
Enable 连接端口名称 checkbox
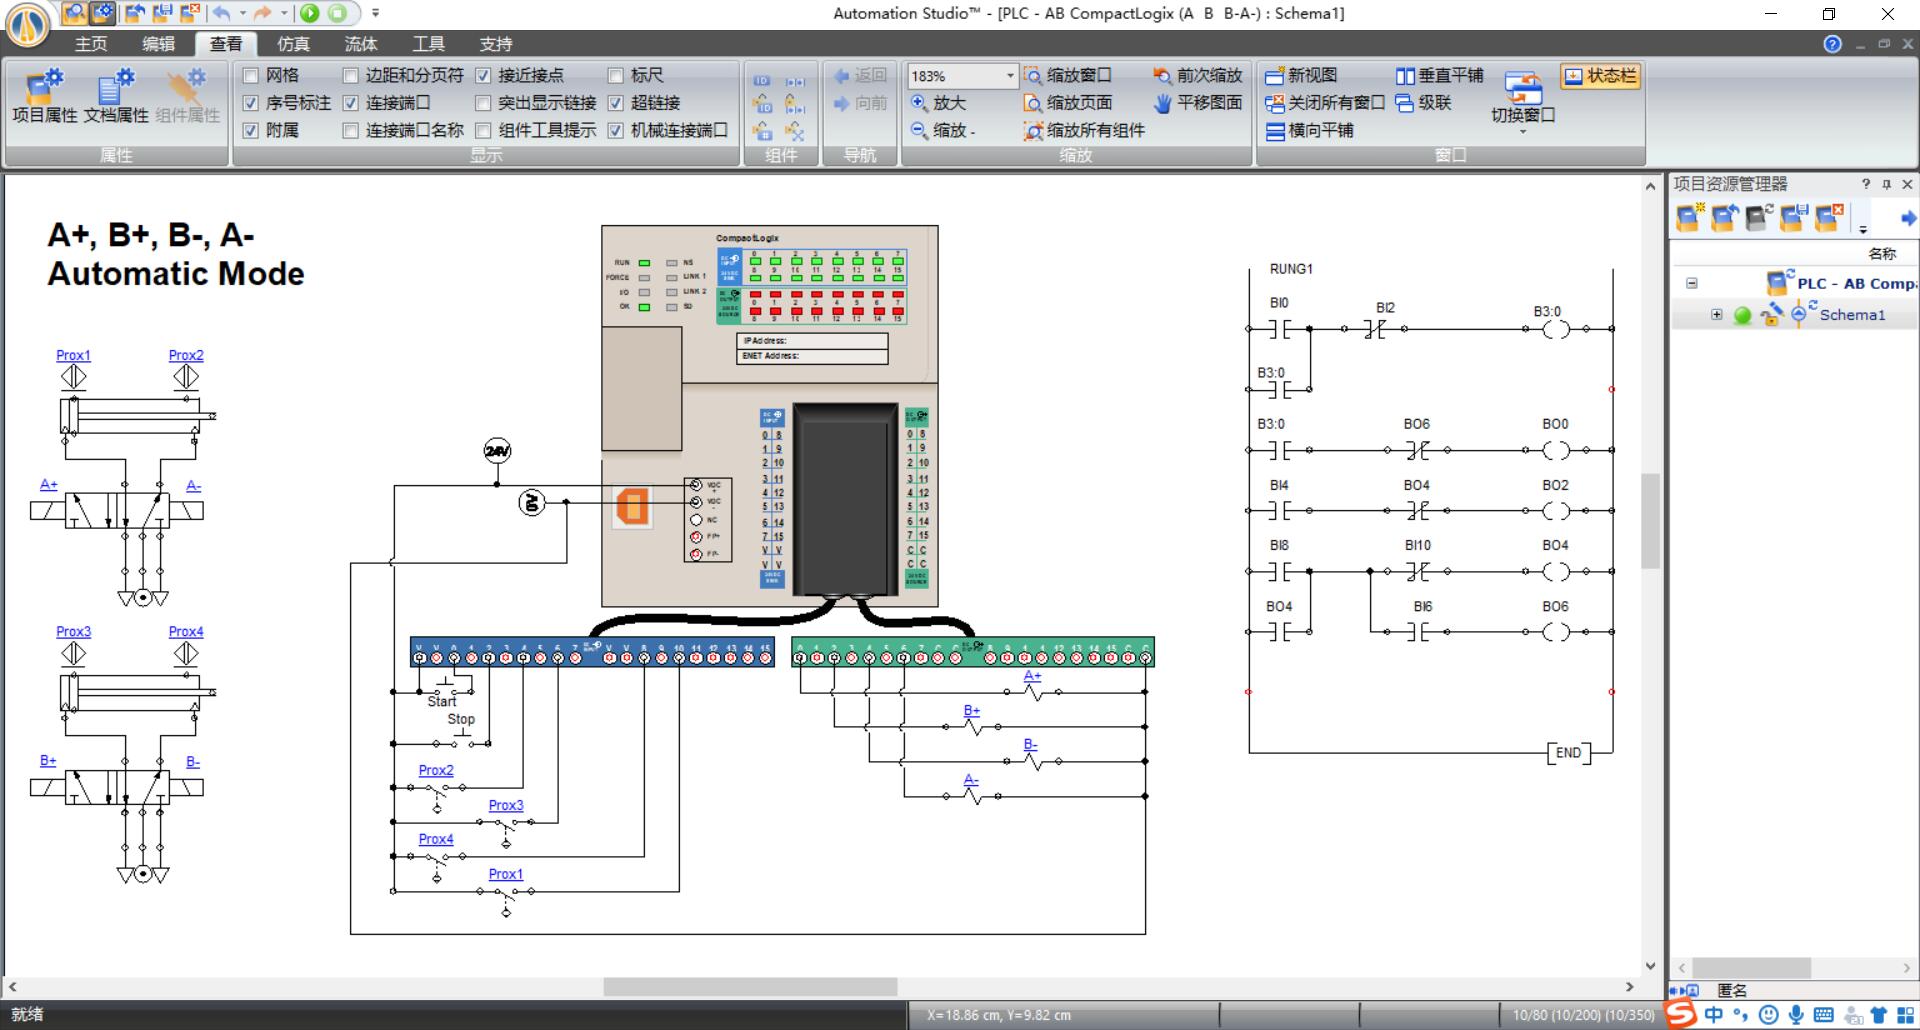coord(350,130)
